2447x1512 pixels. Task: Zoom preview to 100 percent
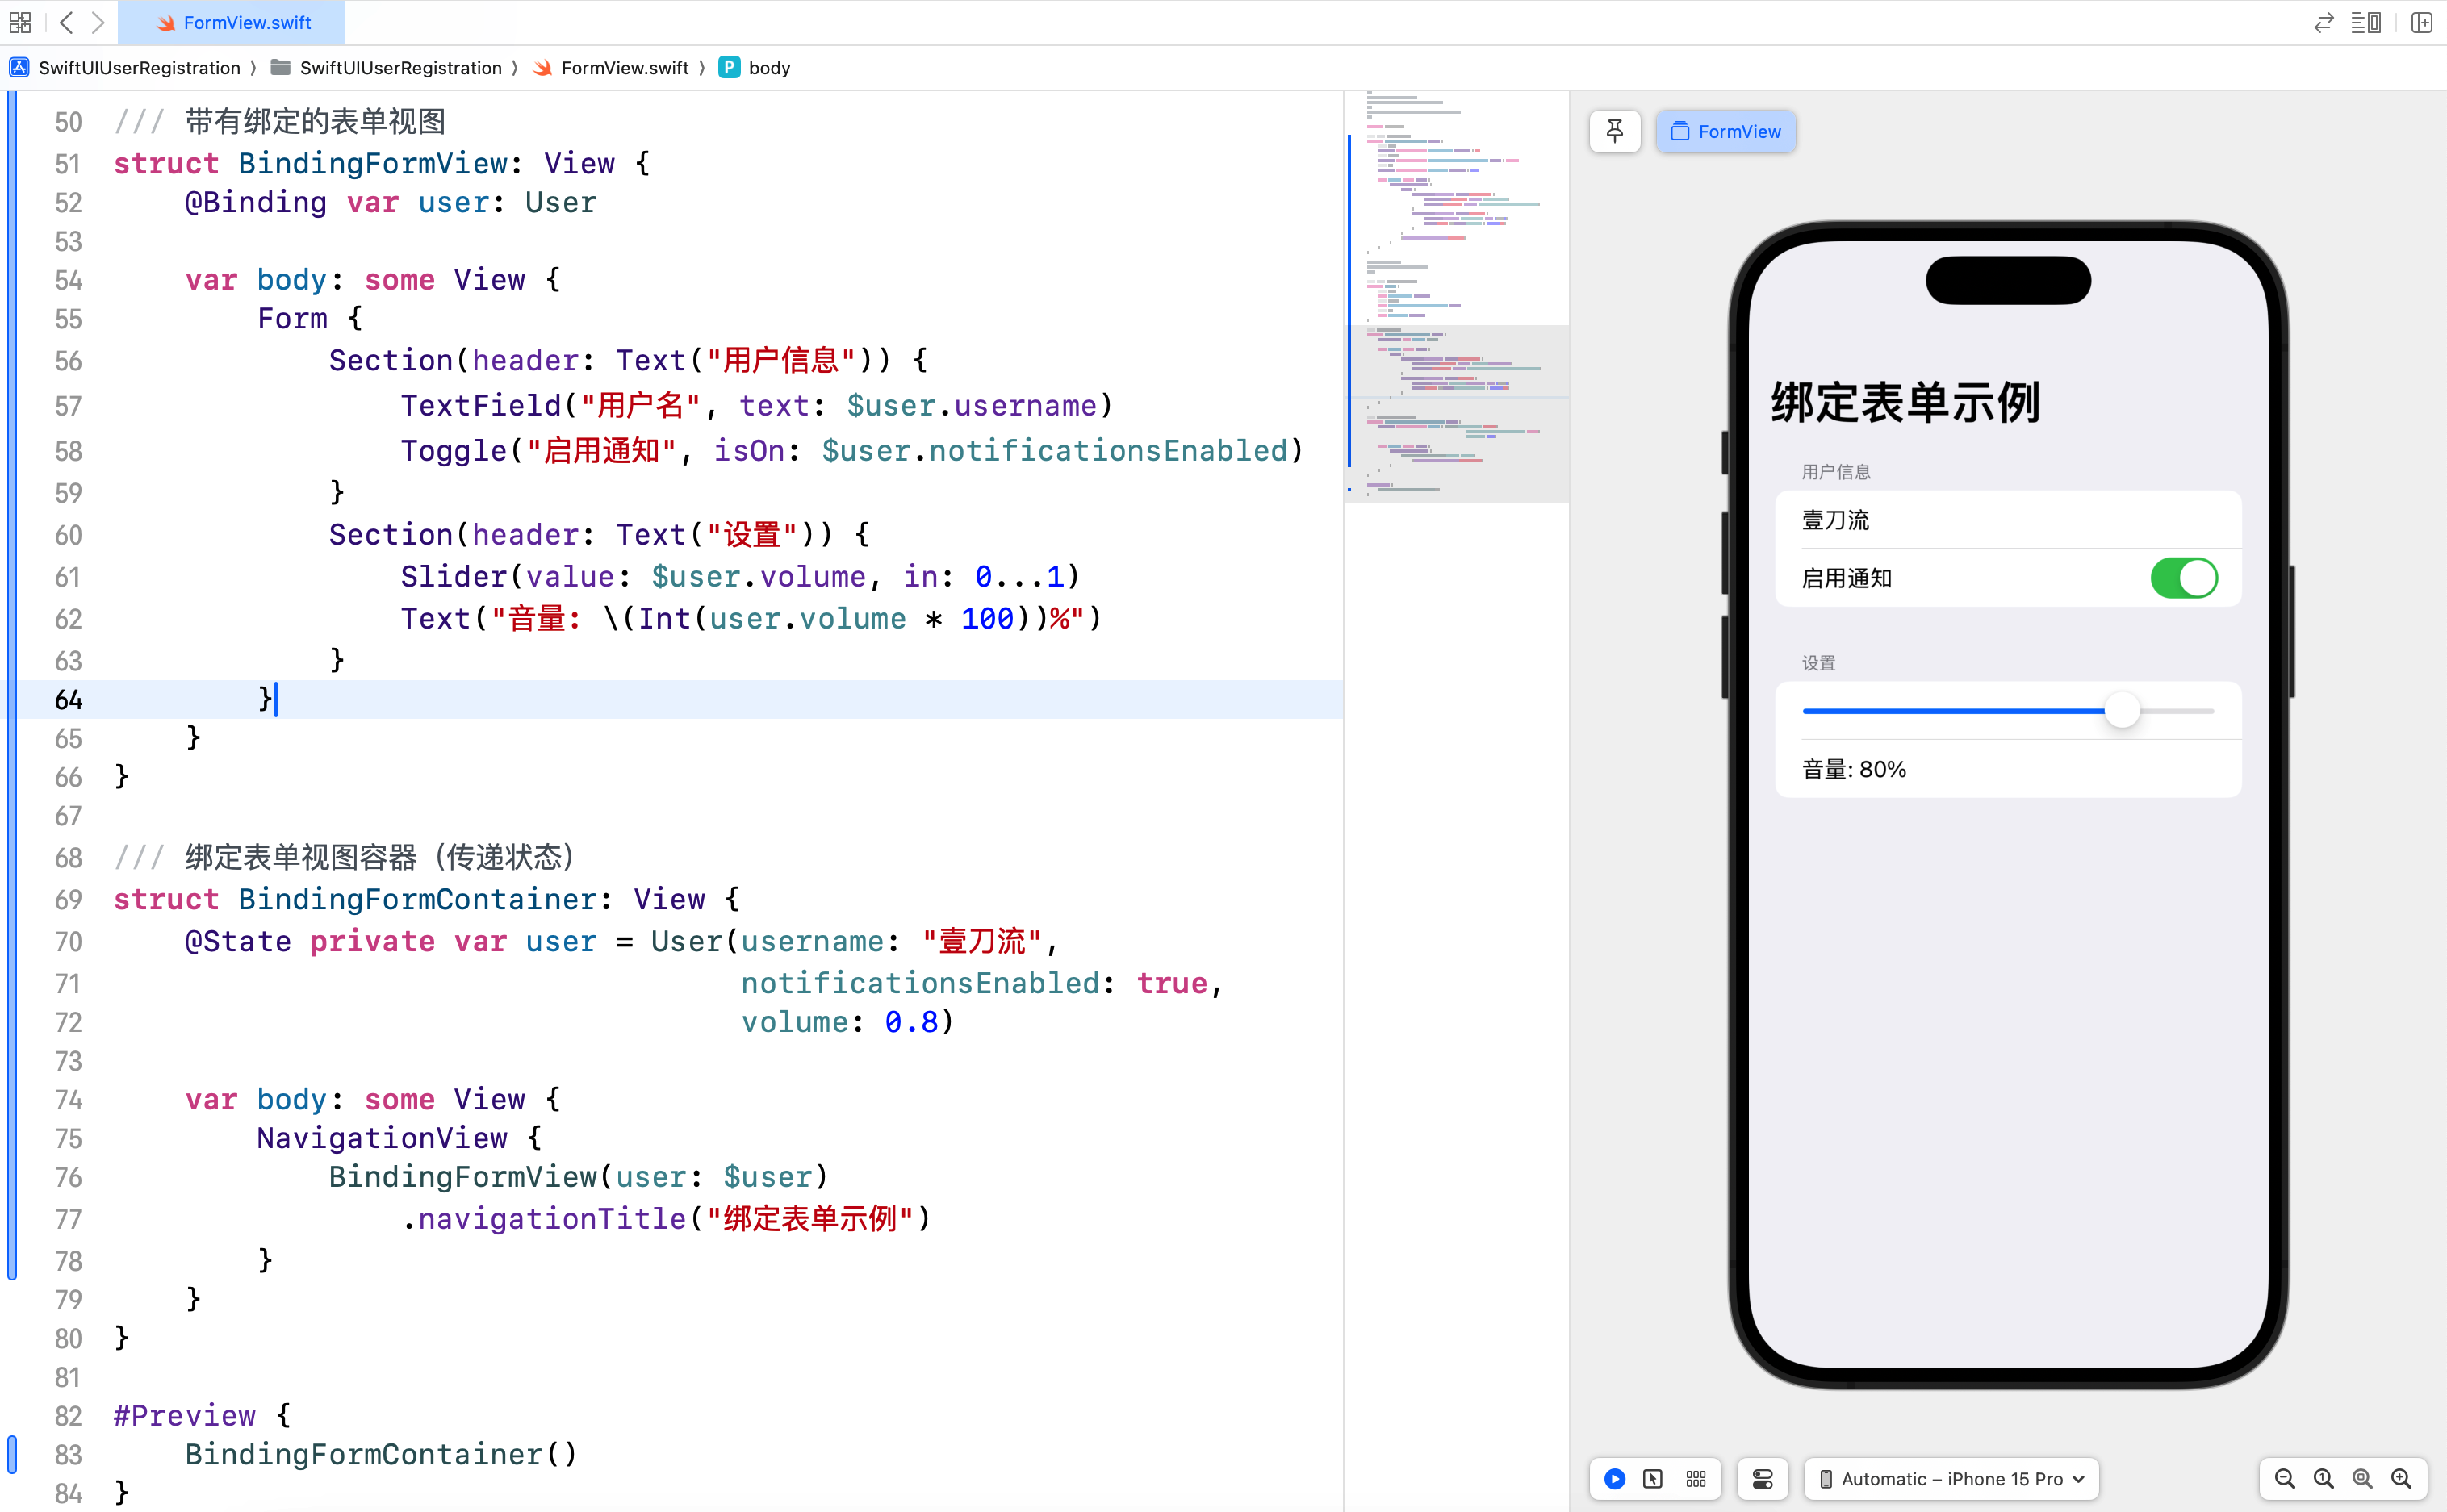coord(2324,1478)
